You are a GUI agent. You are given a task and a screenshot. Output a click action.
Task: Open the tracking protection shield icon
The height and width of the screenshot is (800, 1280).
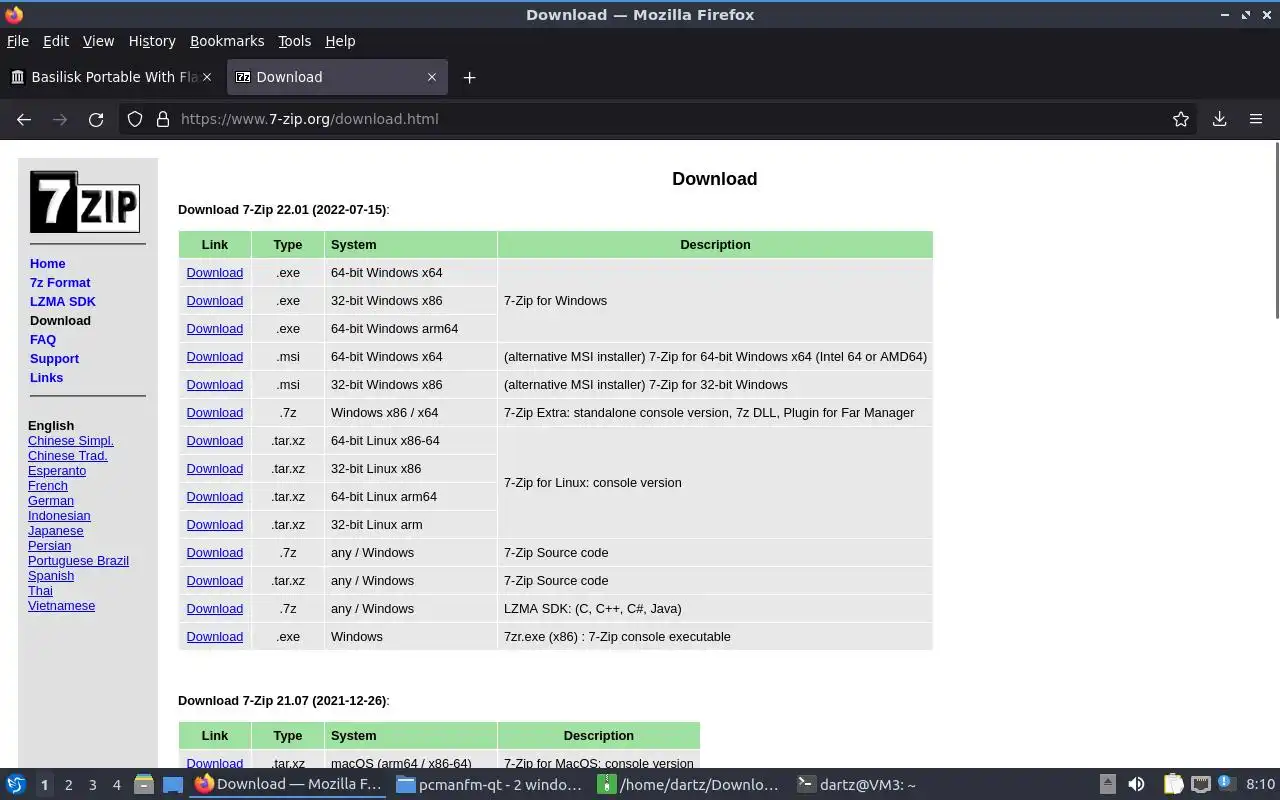point(135,119)
